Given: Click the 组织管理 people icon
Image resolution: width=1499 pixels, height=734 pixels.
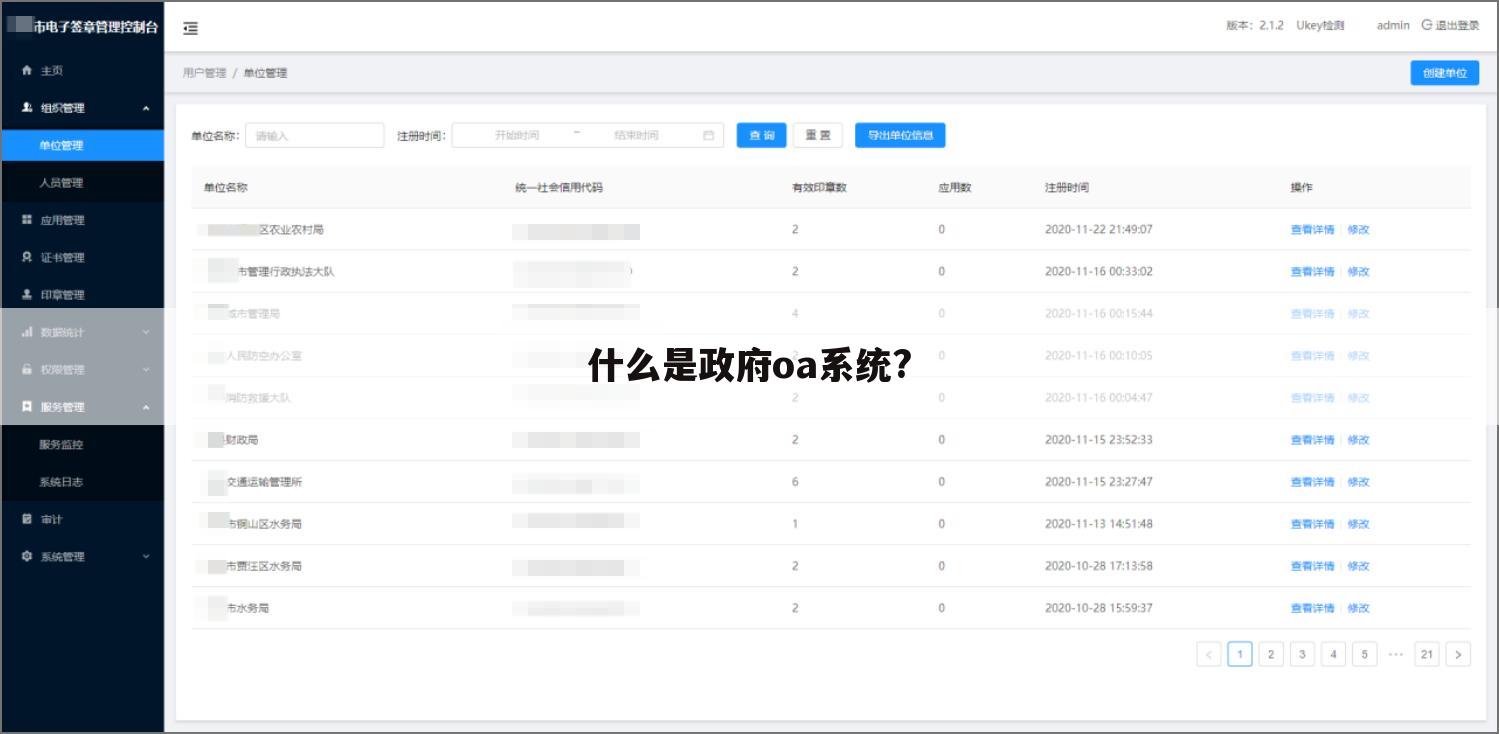Looking at the screenshot, I should 27,108.
